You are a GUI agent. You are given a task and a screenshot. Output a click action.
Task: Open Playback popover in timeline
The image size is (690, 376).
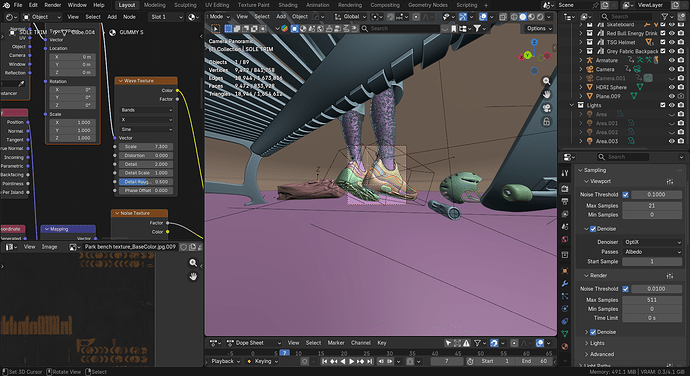(225, 361)
